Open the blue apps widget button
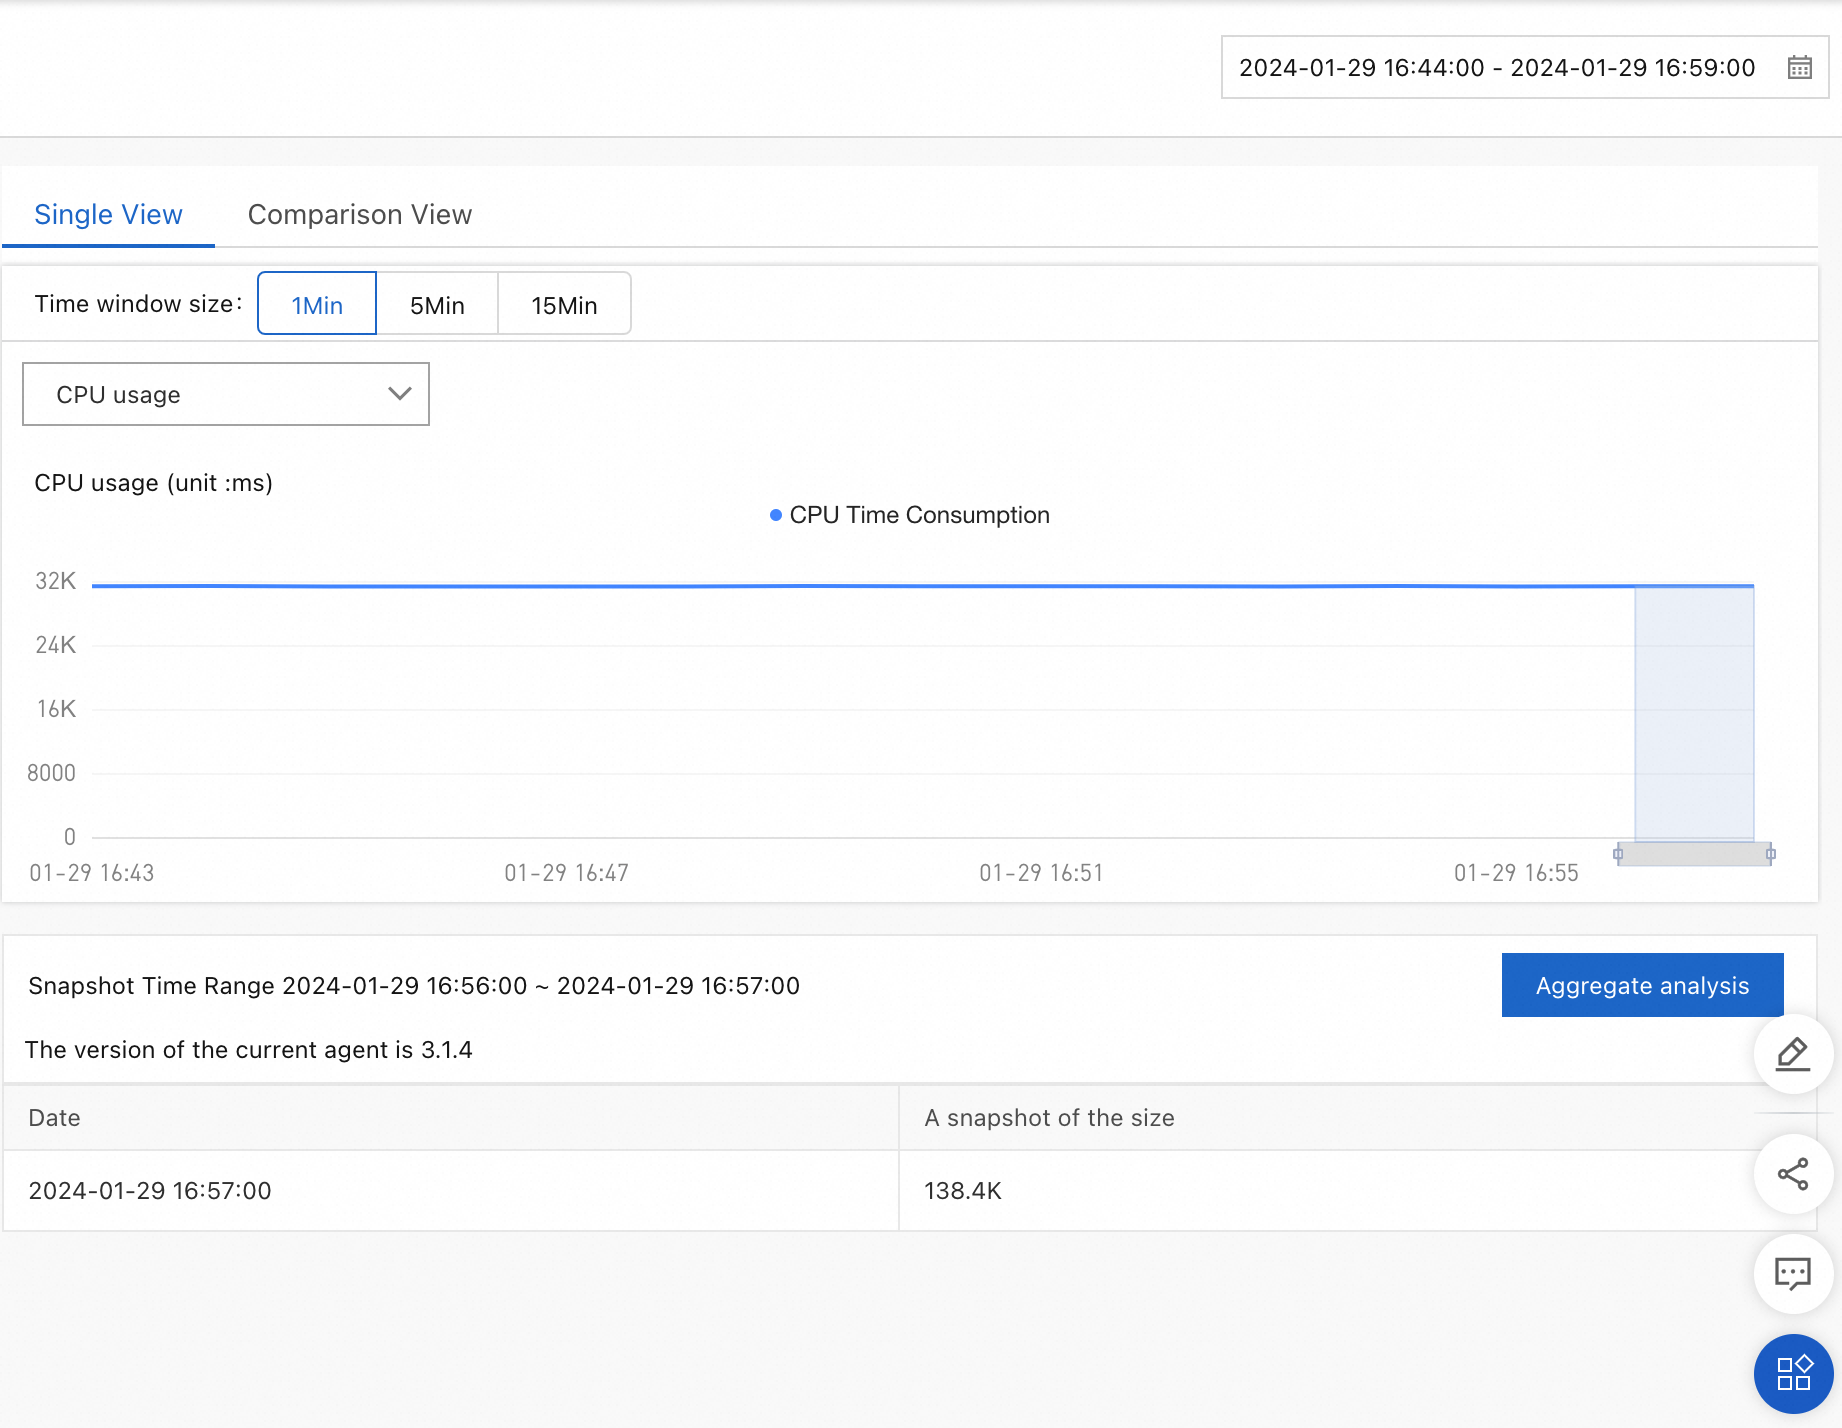 [x=1793, y=1374]
